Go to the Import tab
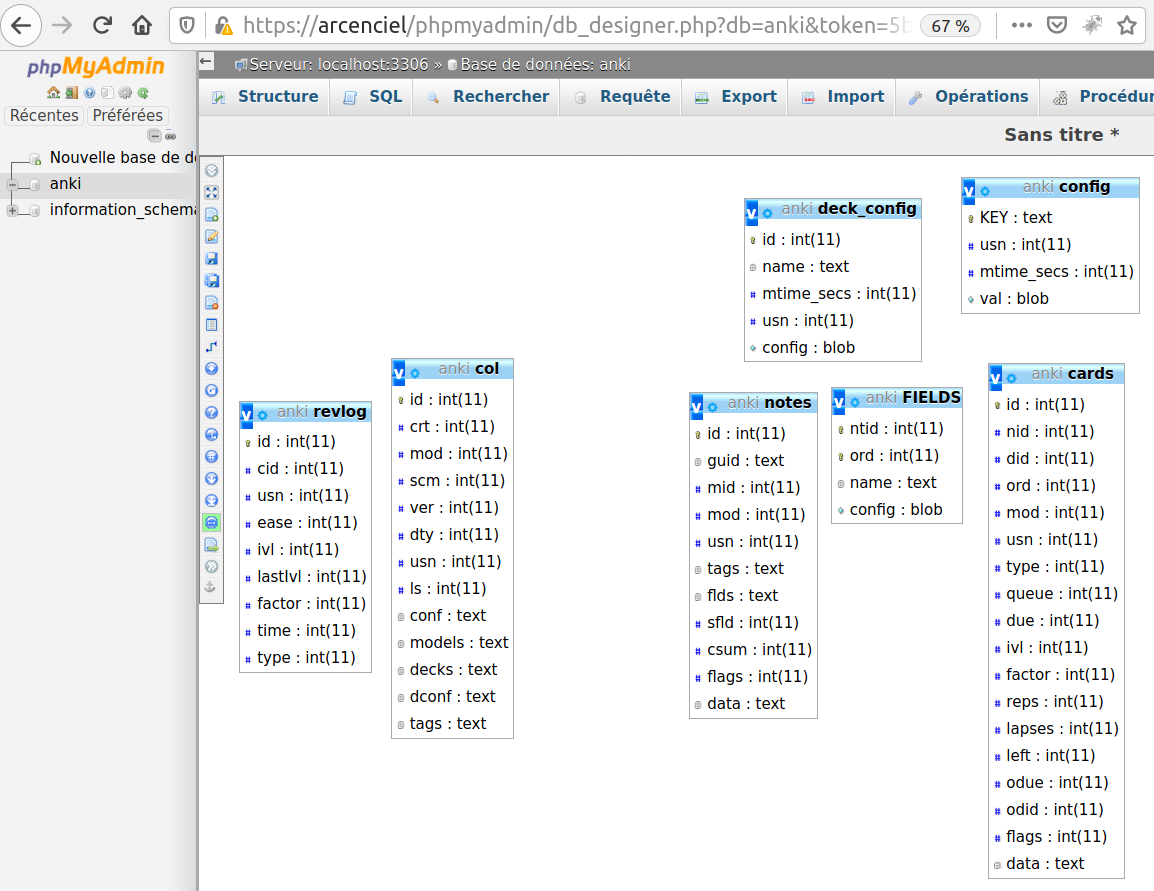 tap(843, 97)
